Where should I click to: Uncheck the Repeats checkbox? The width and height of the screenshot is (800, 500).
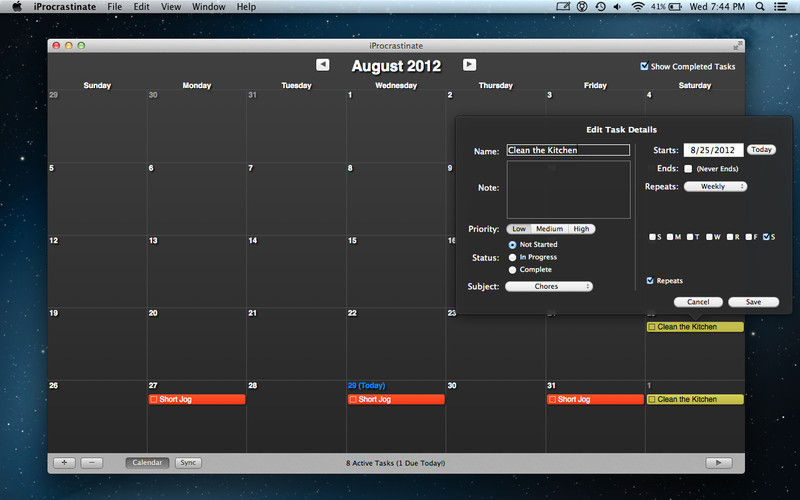[649, 281]
